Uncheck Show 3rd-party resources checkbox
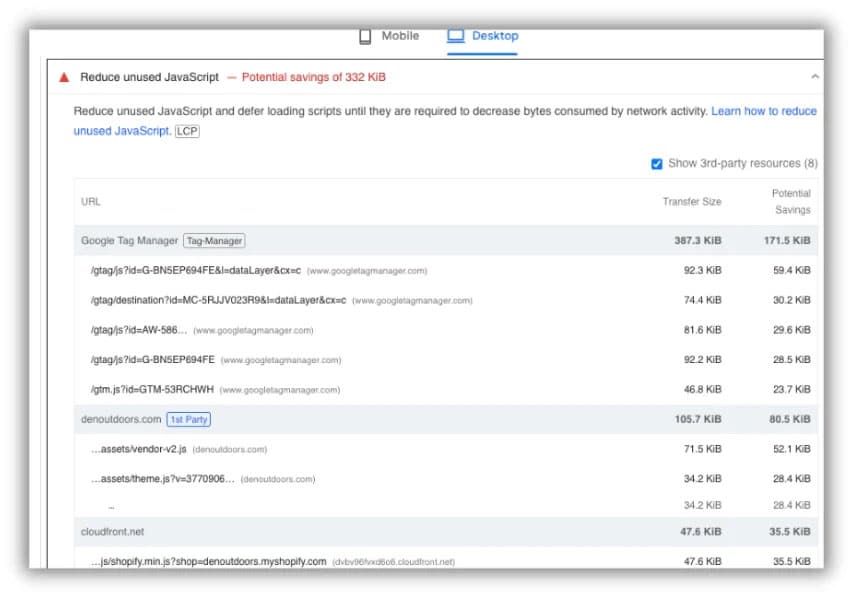Image resolution: width=856 pixels, height=599 pixels. tap(657, 164)
